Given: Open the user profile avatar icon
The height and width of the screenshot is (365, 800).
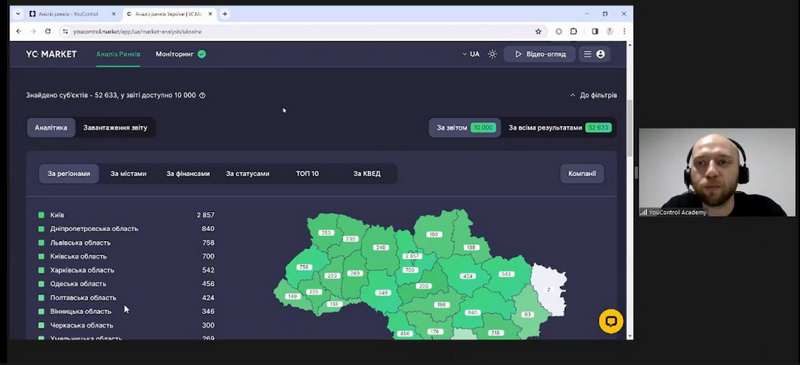Looking at the screenshot, I should (601, 54).
